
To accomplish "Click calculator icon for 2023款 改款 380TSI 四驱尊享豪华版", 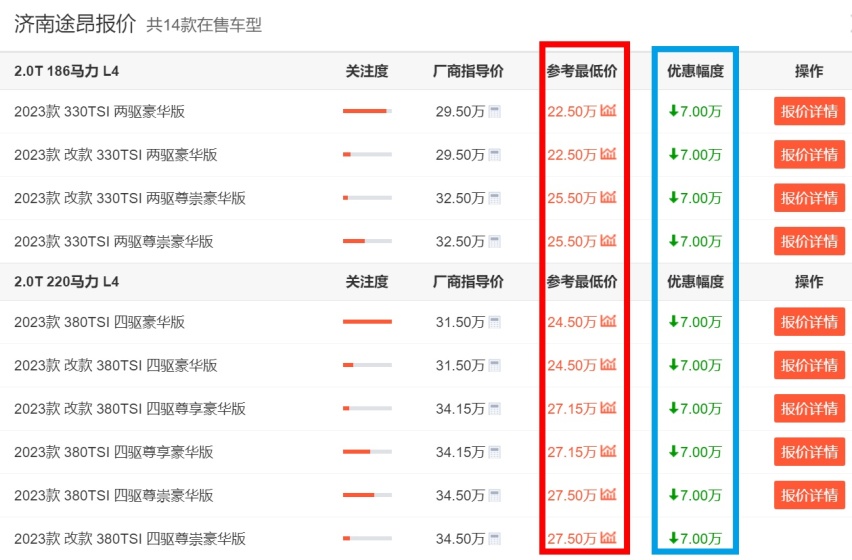I will tap(494, 408).
